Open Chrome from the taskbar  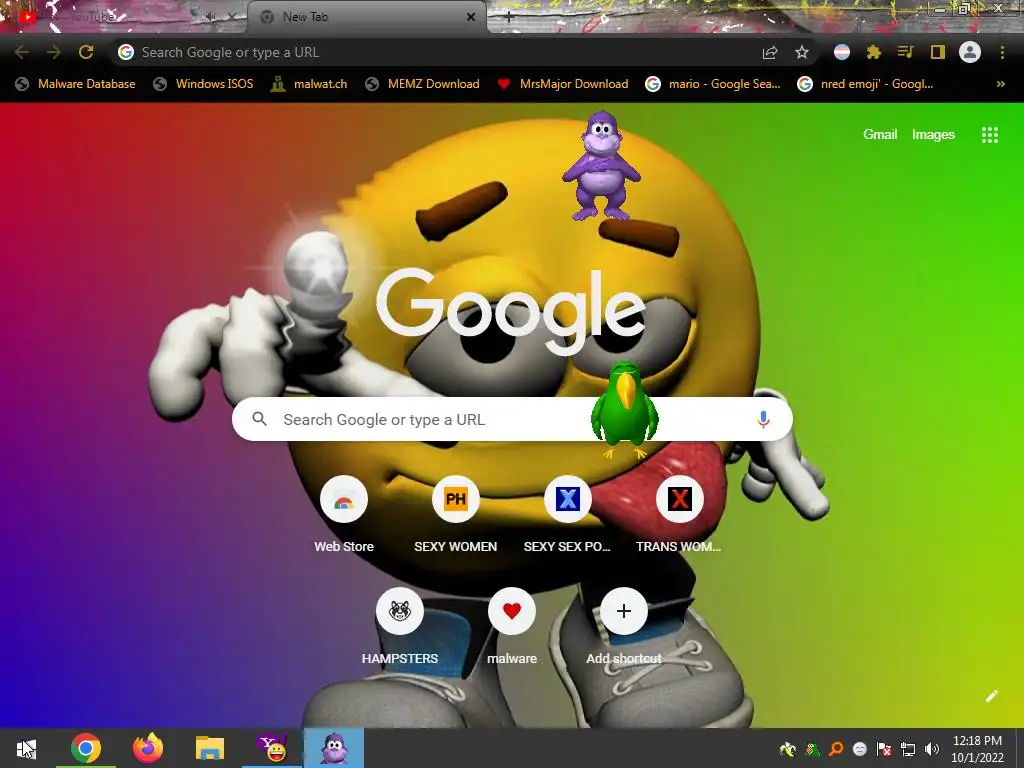tap(86, 748)
